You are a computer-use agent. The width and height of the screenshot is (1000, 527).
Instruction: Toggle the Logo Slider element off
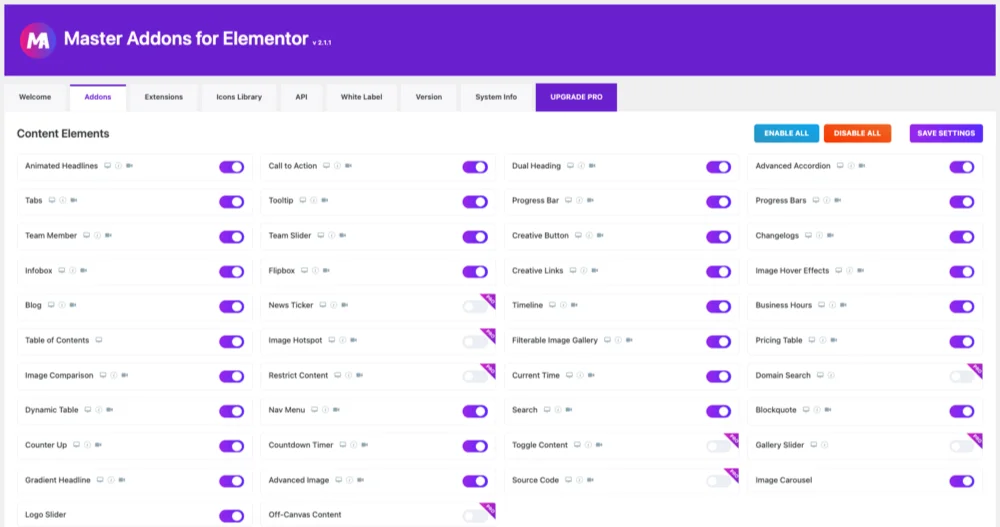(232, 516)
